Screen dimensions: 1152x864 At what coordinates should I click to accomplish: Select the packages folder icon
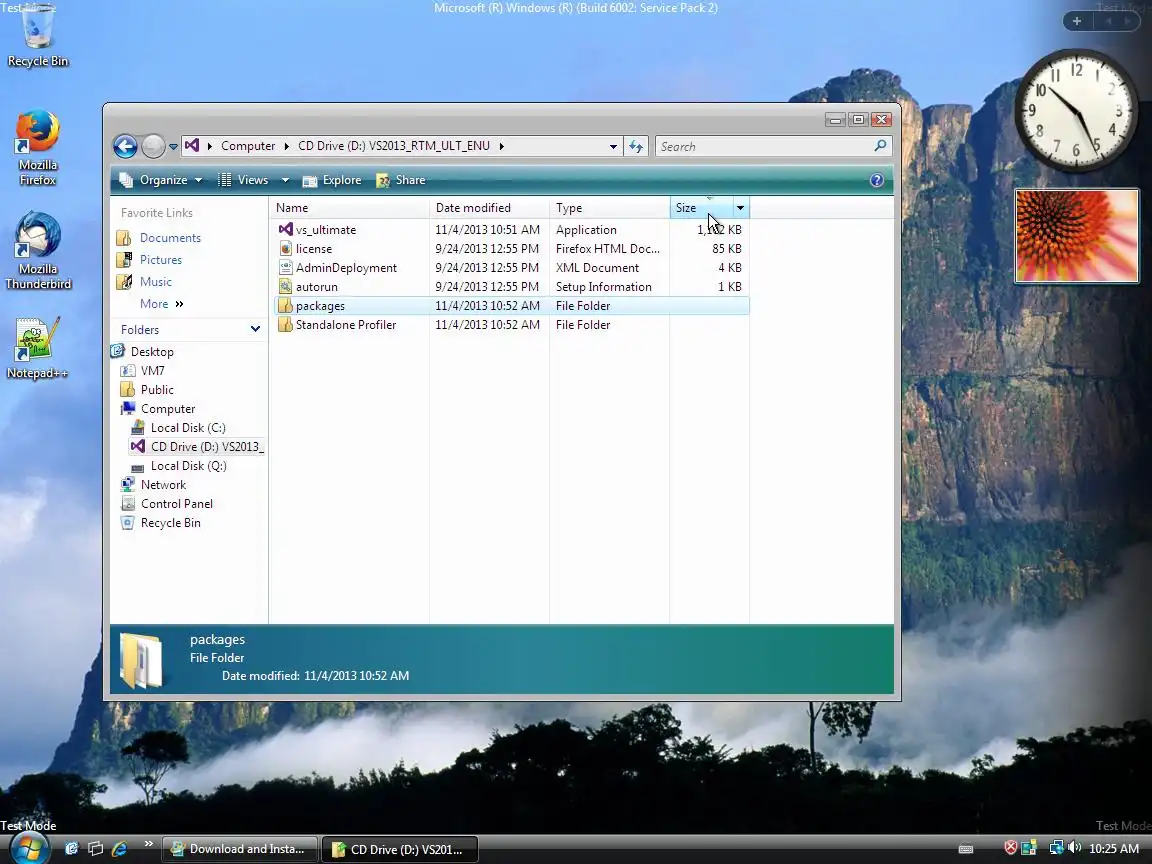pyautogui.click(x=286, y=306)
